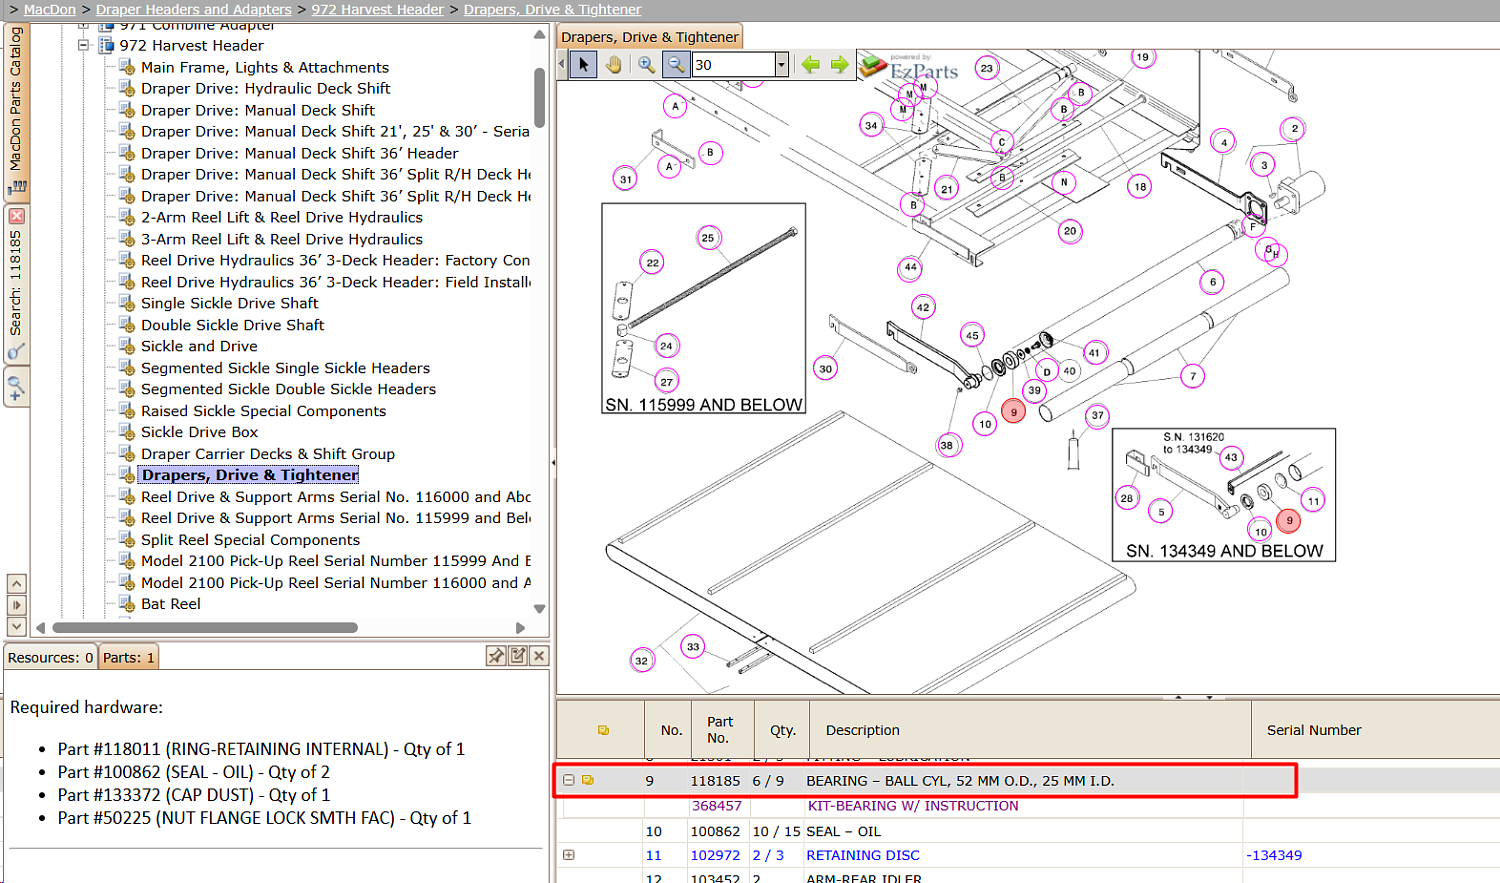Click sidebar tab scroll up button
This screenshot has height=883, width=1500.
[16, 583]
